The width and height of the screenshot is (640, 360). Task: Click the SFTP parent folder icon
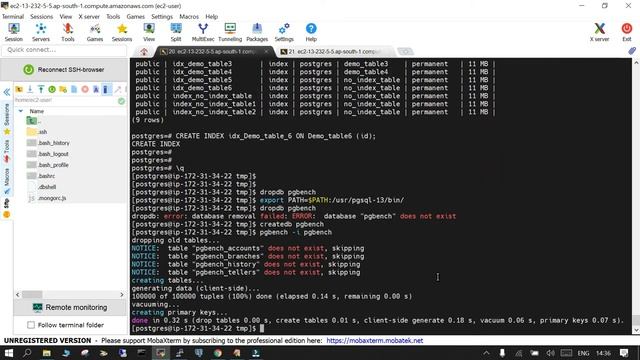19,89
